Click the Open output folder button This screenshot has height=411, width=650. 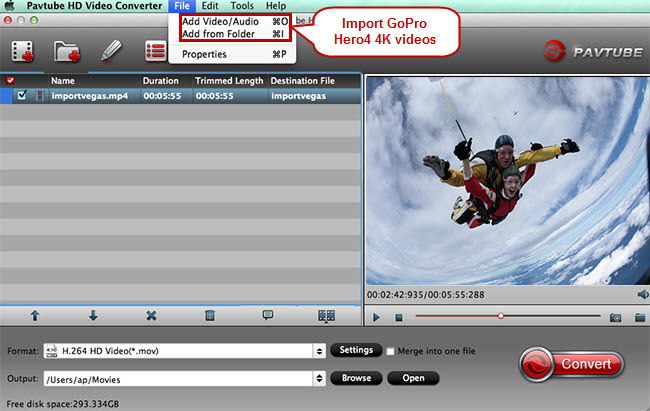pos(413,378)
